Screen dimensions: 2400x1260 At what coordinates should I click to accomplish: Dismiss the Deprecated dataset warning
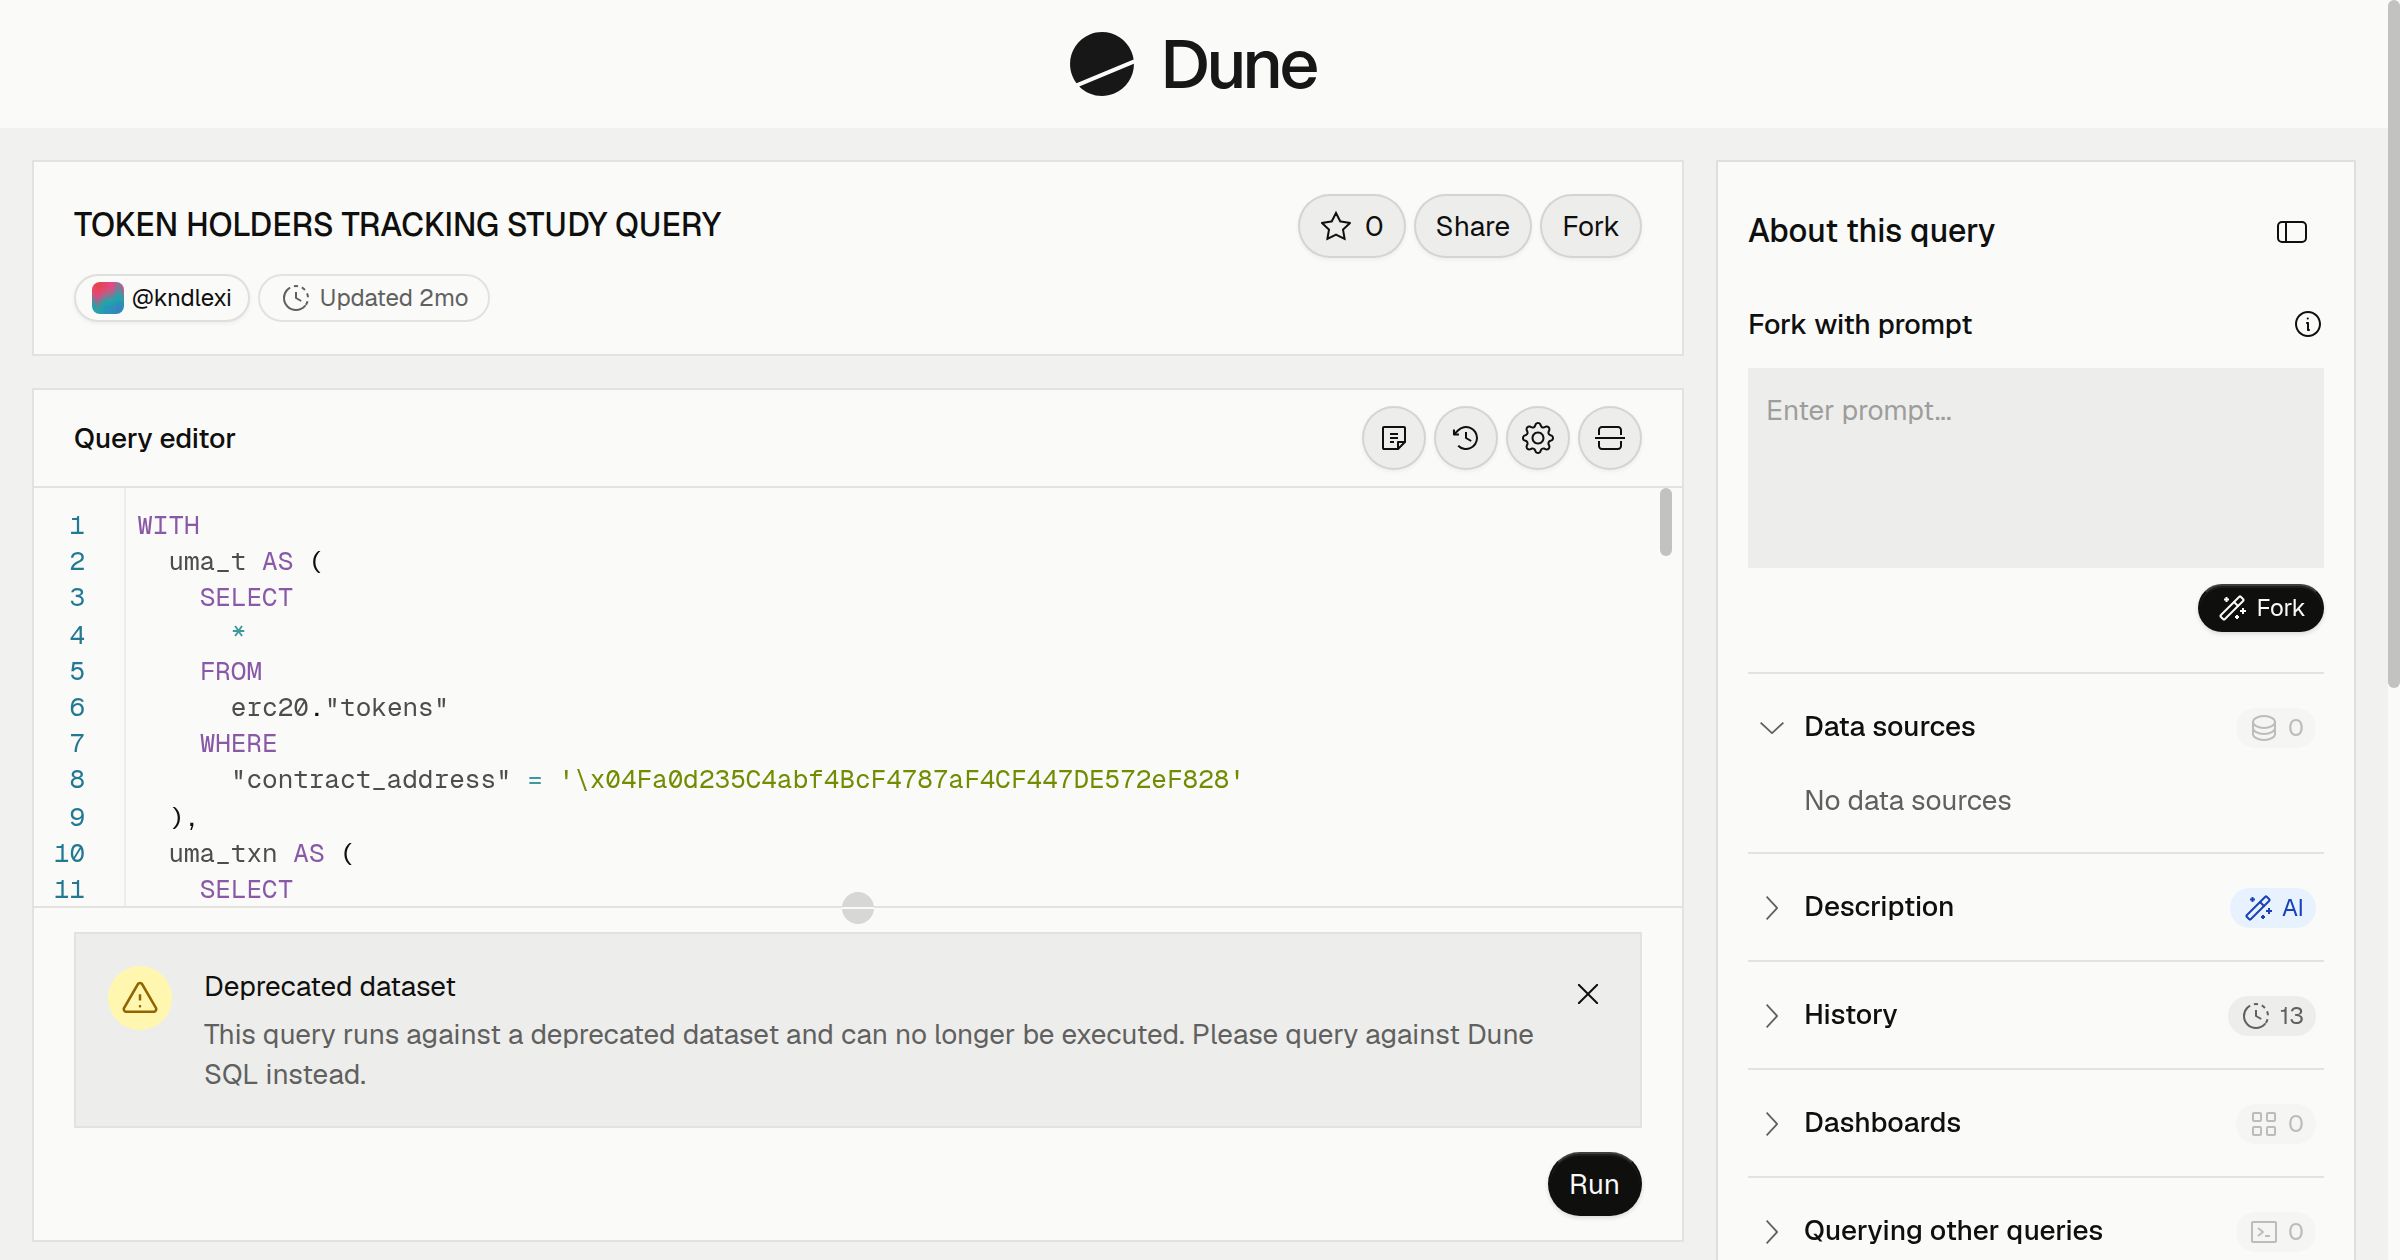tap(1588, 994)
